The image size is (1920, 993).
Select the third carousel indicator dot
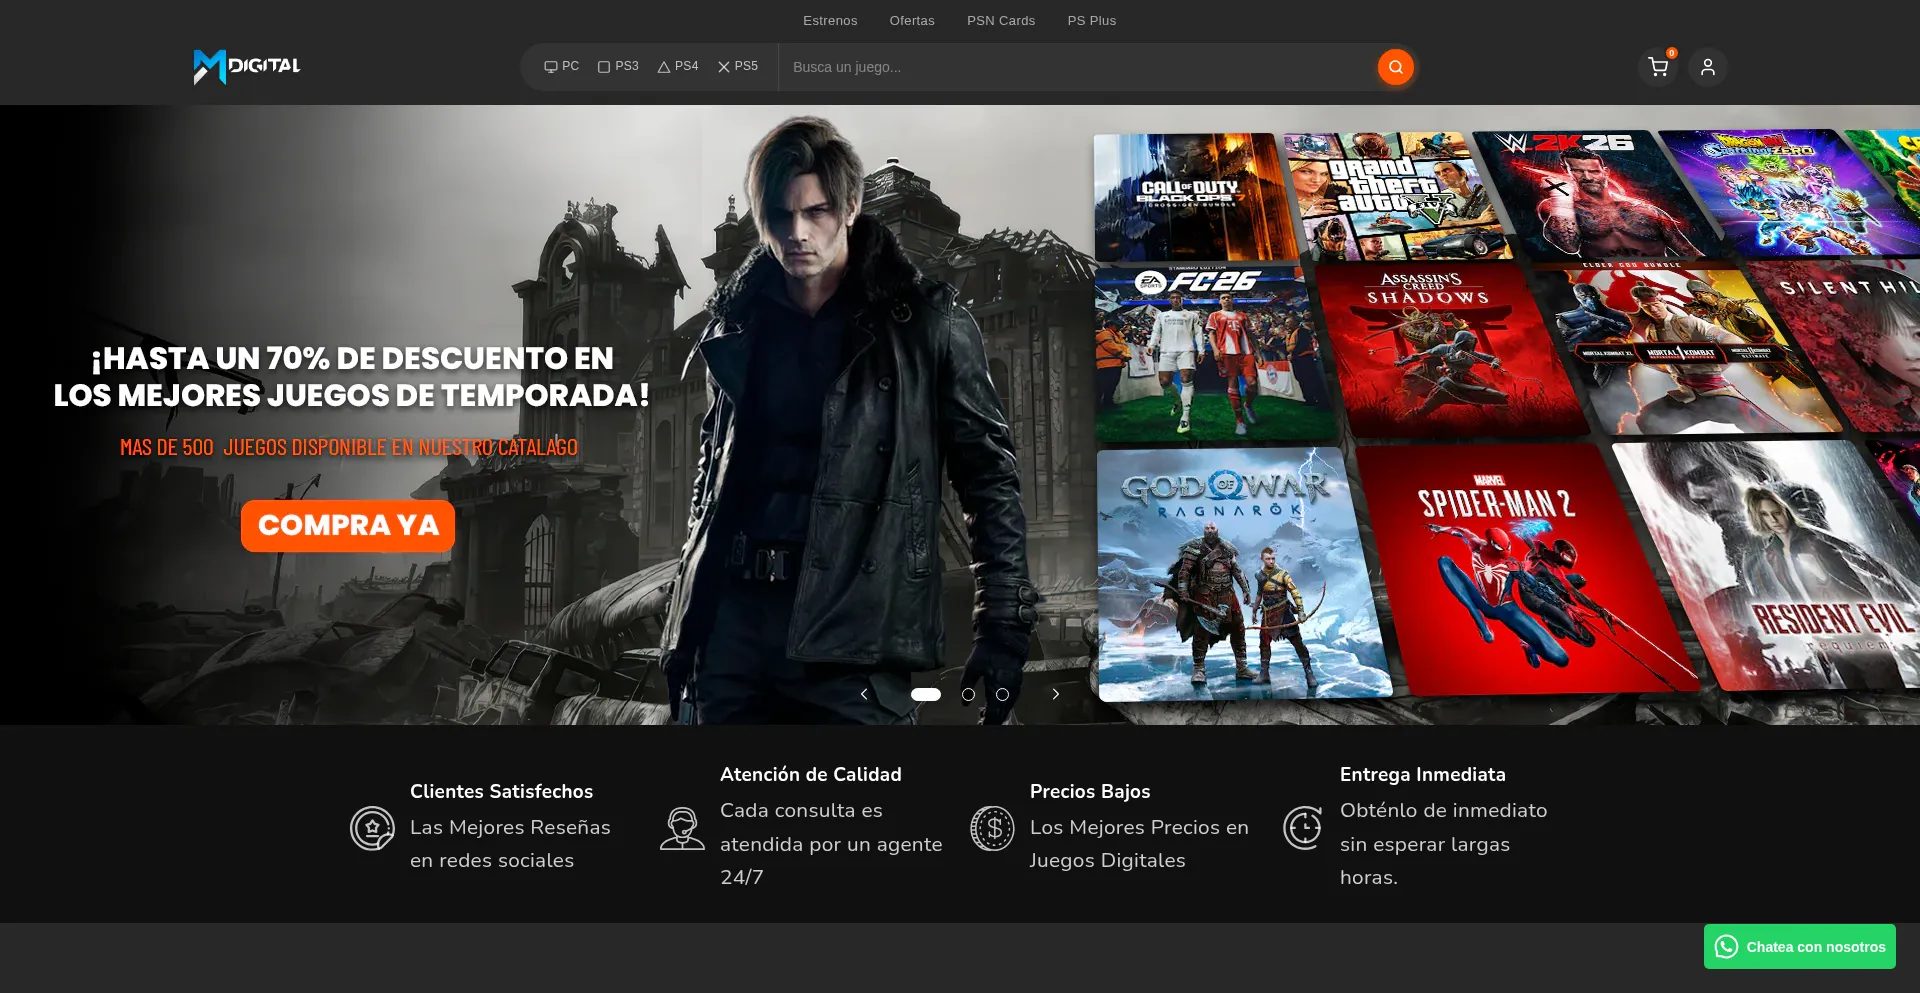(1002, 694)
